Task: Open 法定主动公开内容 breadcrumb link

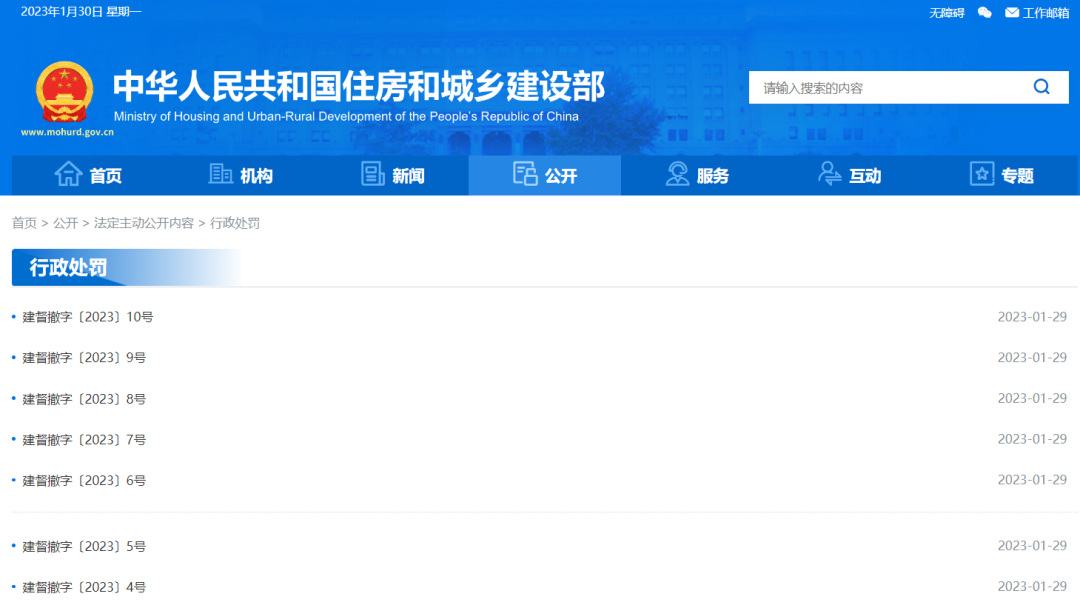Action: click(x=144, y=223)
